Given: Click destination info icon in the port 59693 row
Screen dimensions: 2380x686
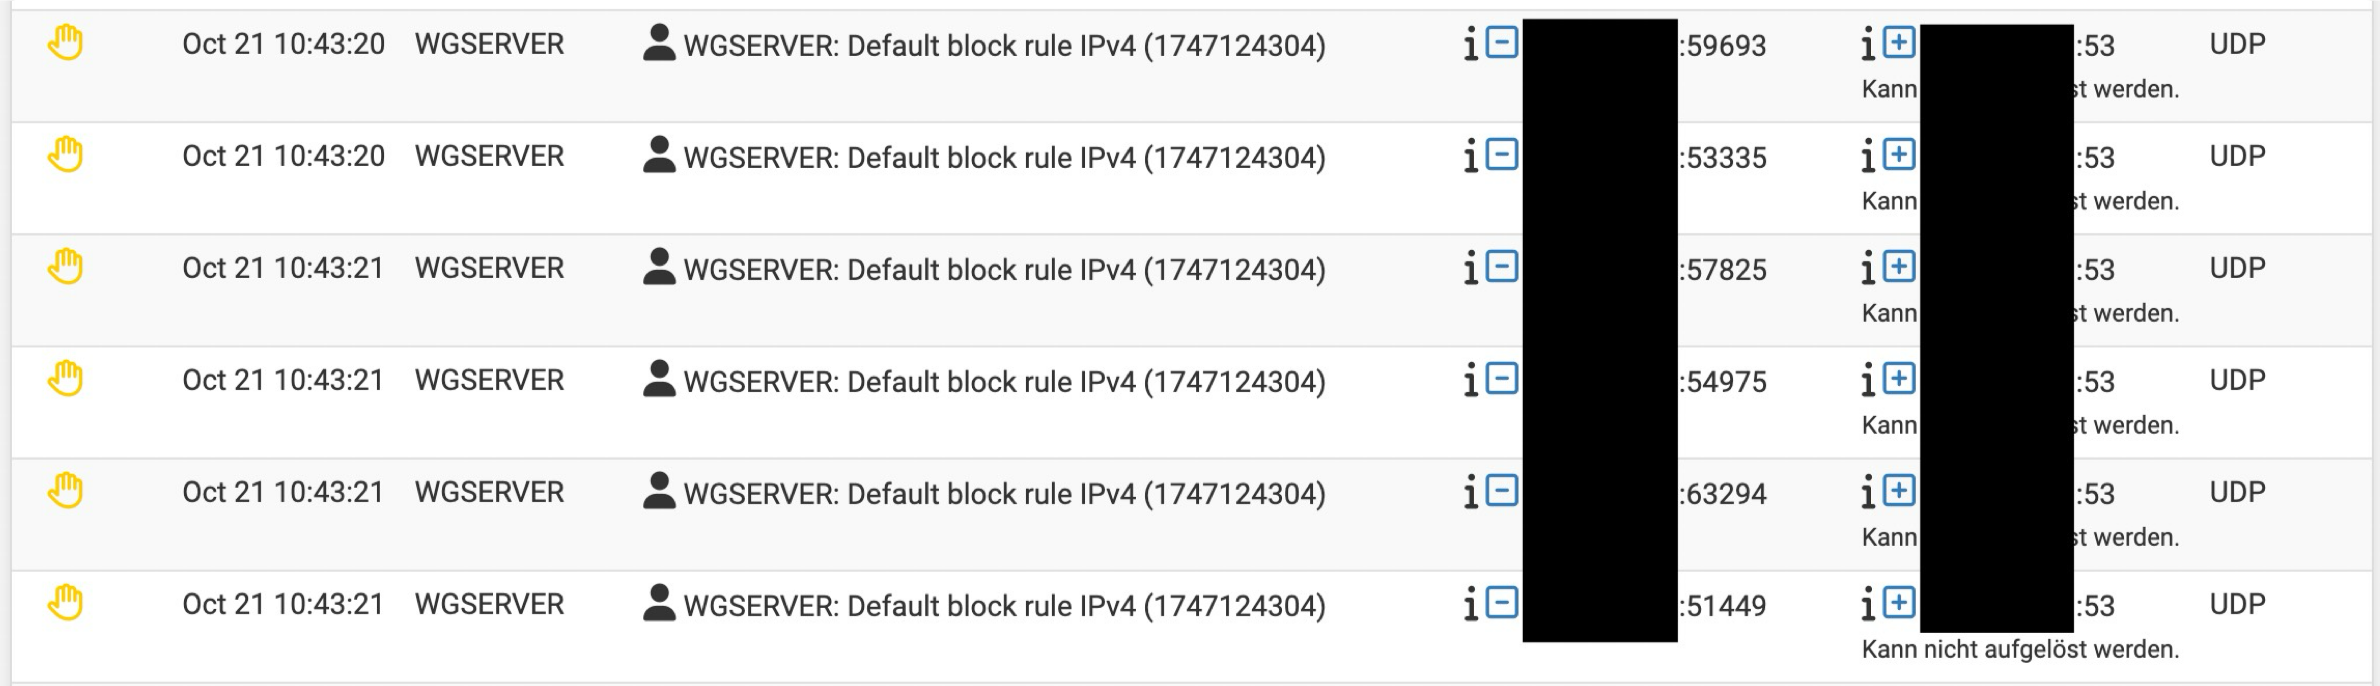Looking at the screenshot, I should pyautogui.click(x=1867, y=45).
